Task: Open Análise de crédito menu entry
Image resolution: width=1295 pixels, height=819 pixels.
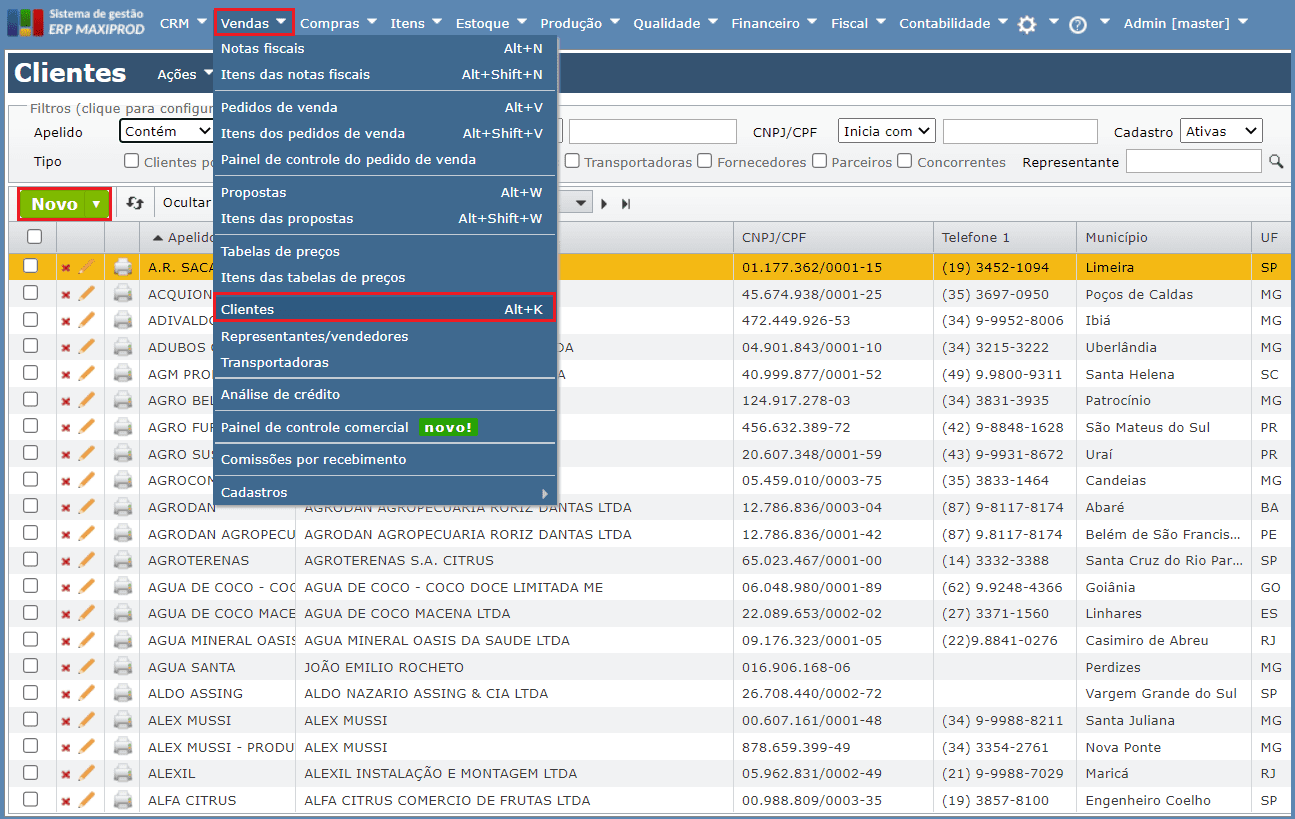Action: [280, 394]
